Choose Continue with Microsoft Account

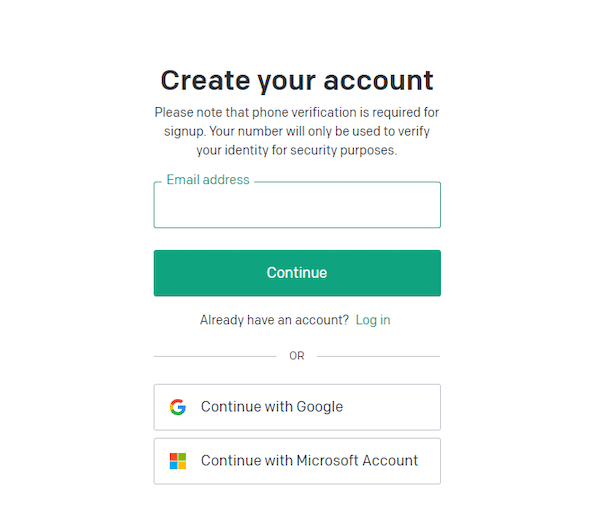pyautogui.click(x=297, y=461)
